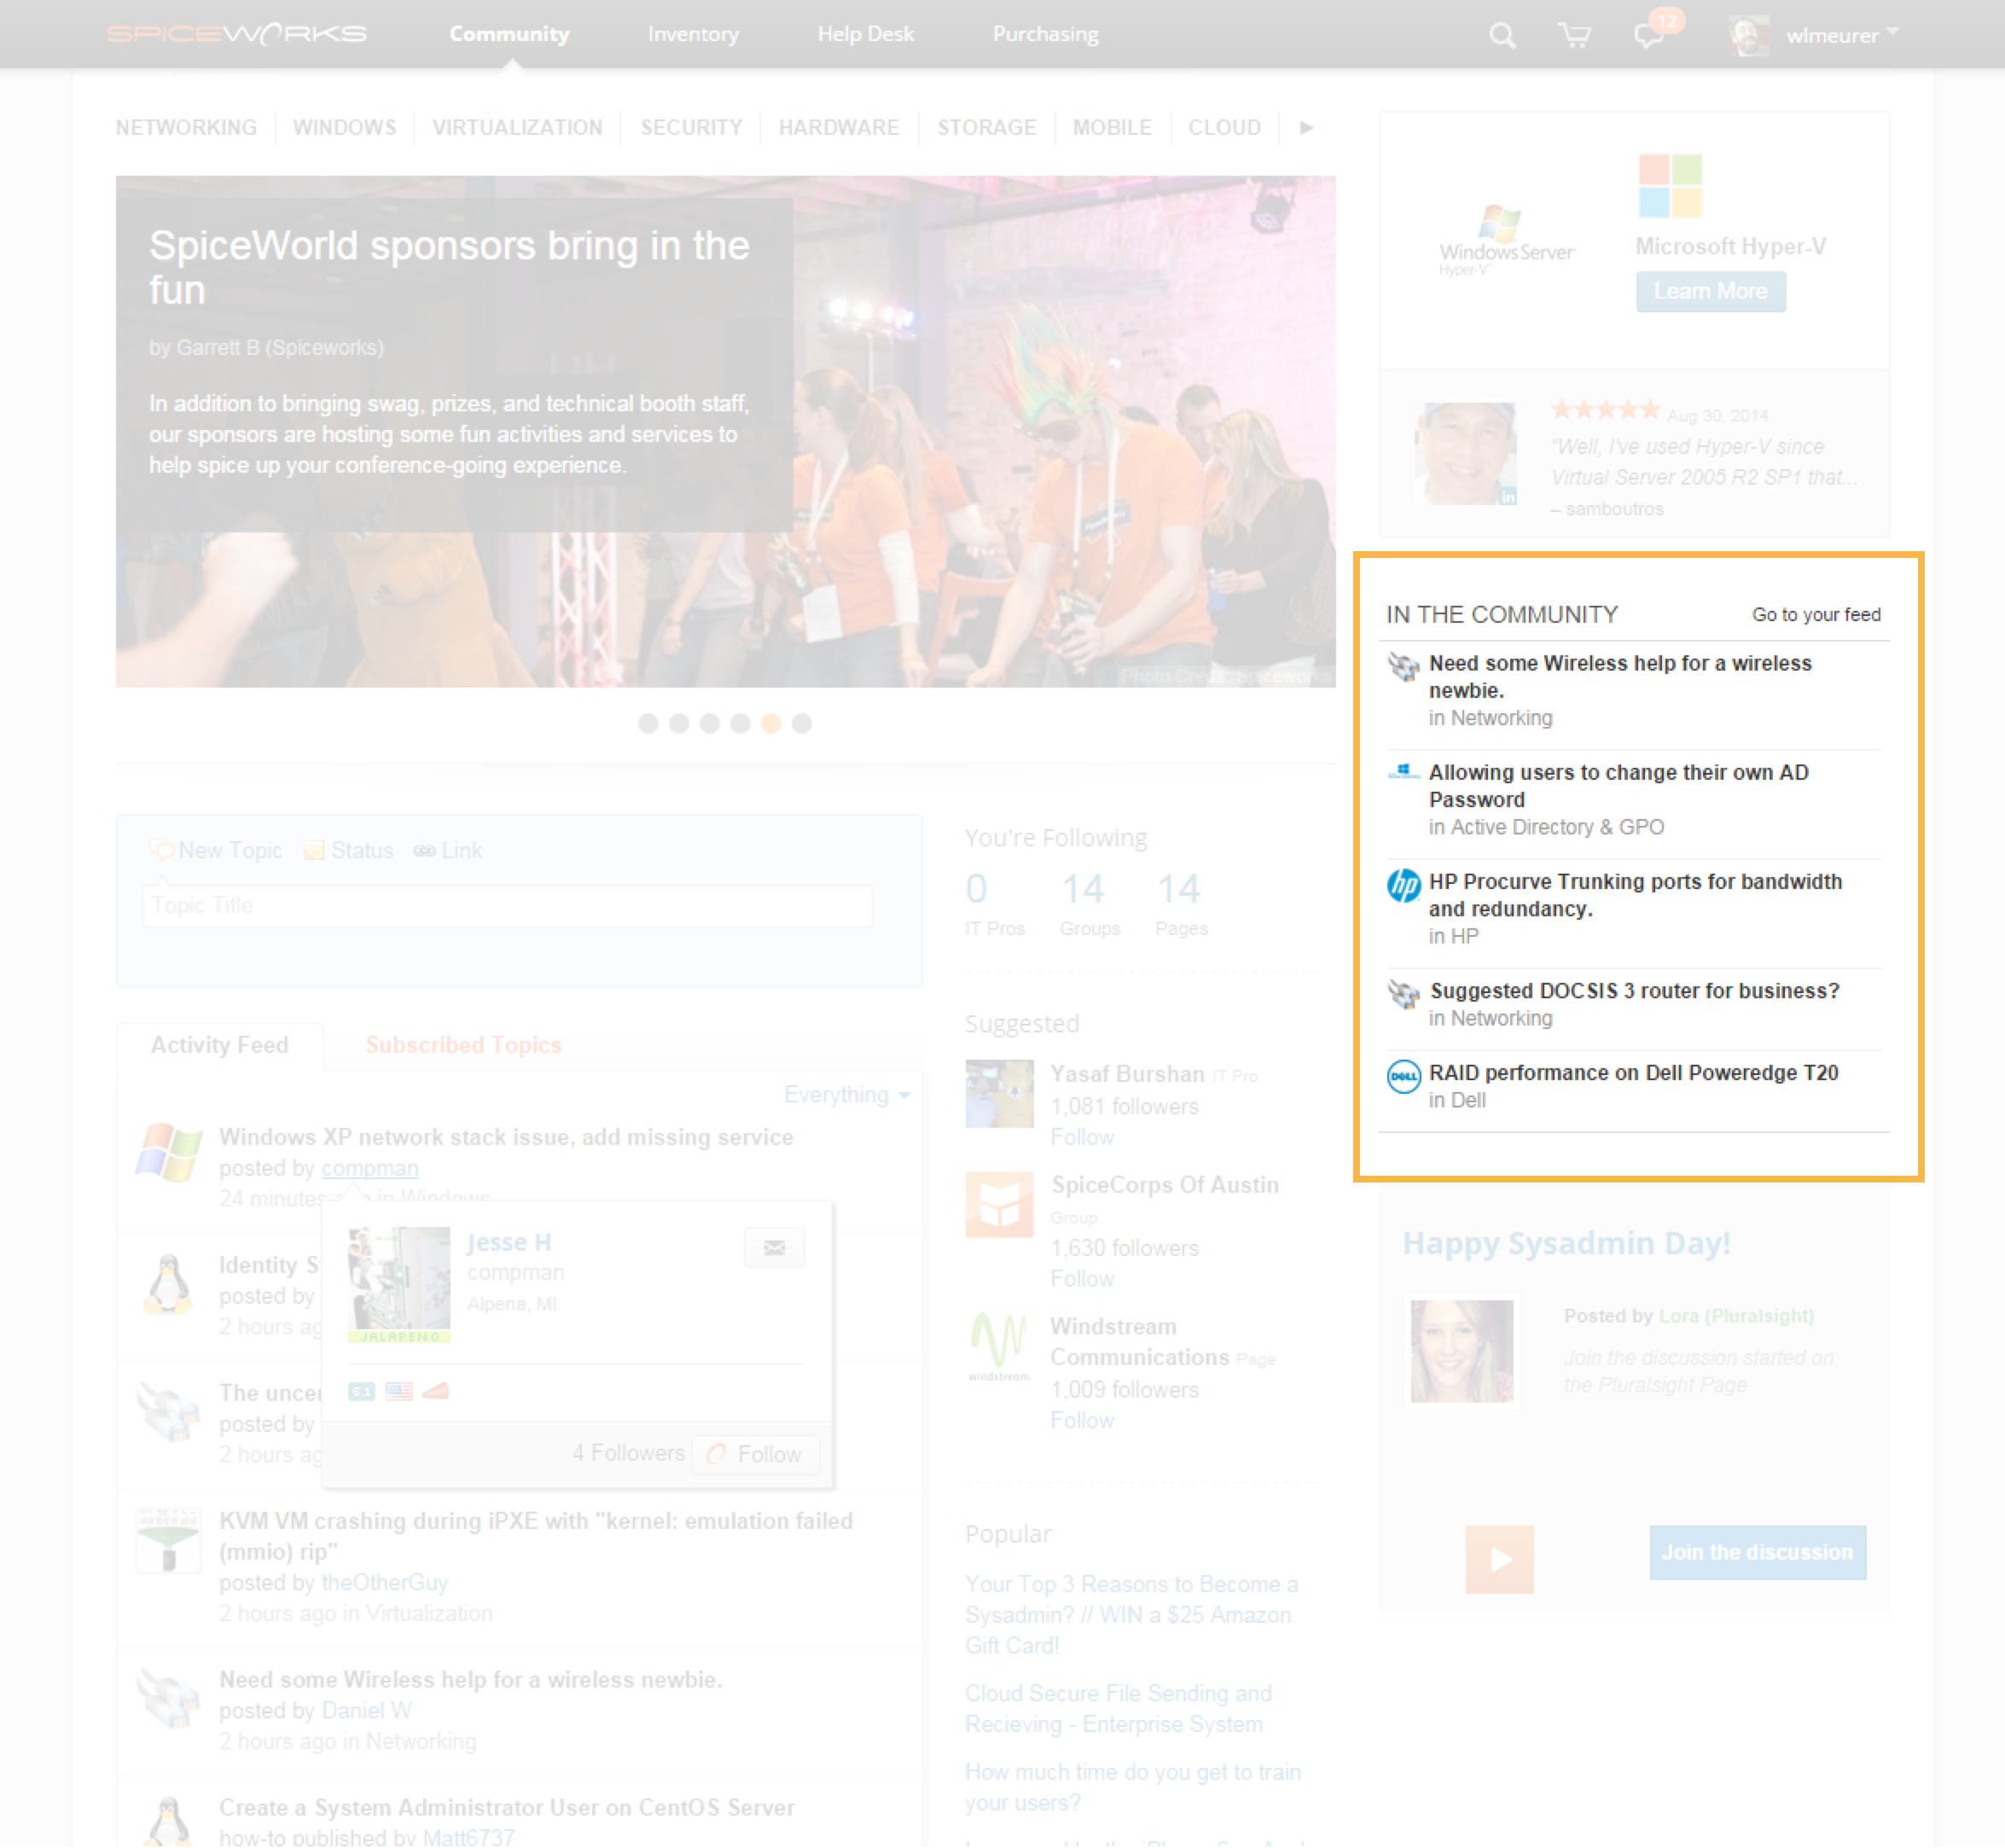Open RAID performance on Dell Poweredge T20
2005x1848 pixels.
1633,1072
